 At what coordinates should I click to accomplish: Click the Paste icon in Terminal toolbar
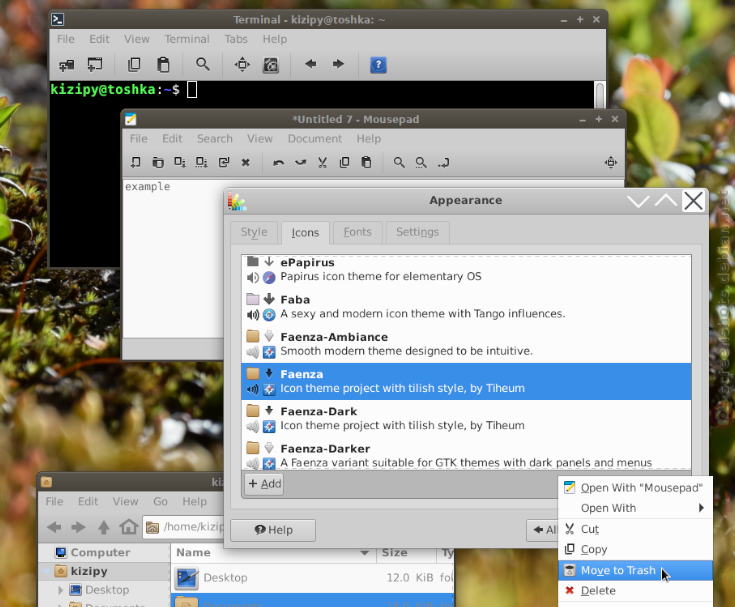163,65
